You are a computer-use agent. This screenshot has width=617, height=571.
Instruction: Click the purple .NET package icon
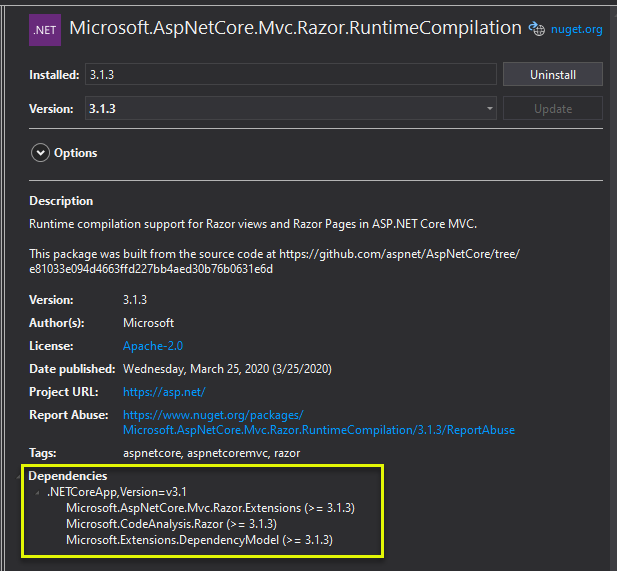45,30
